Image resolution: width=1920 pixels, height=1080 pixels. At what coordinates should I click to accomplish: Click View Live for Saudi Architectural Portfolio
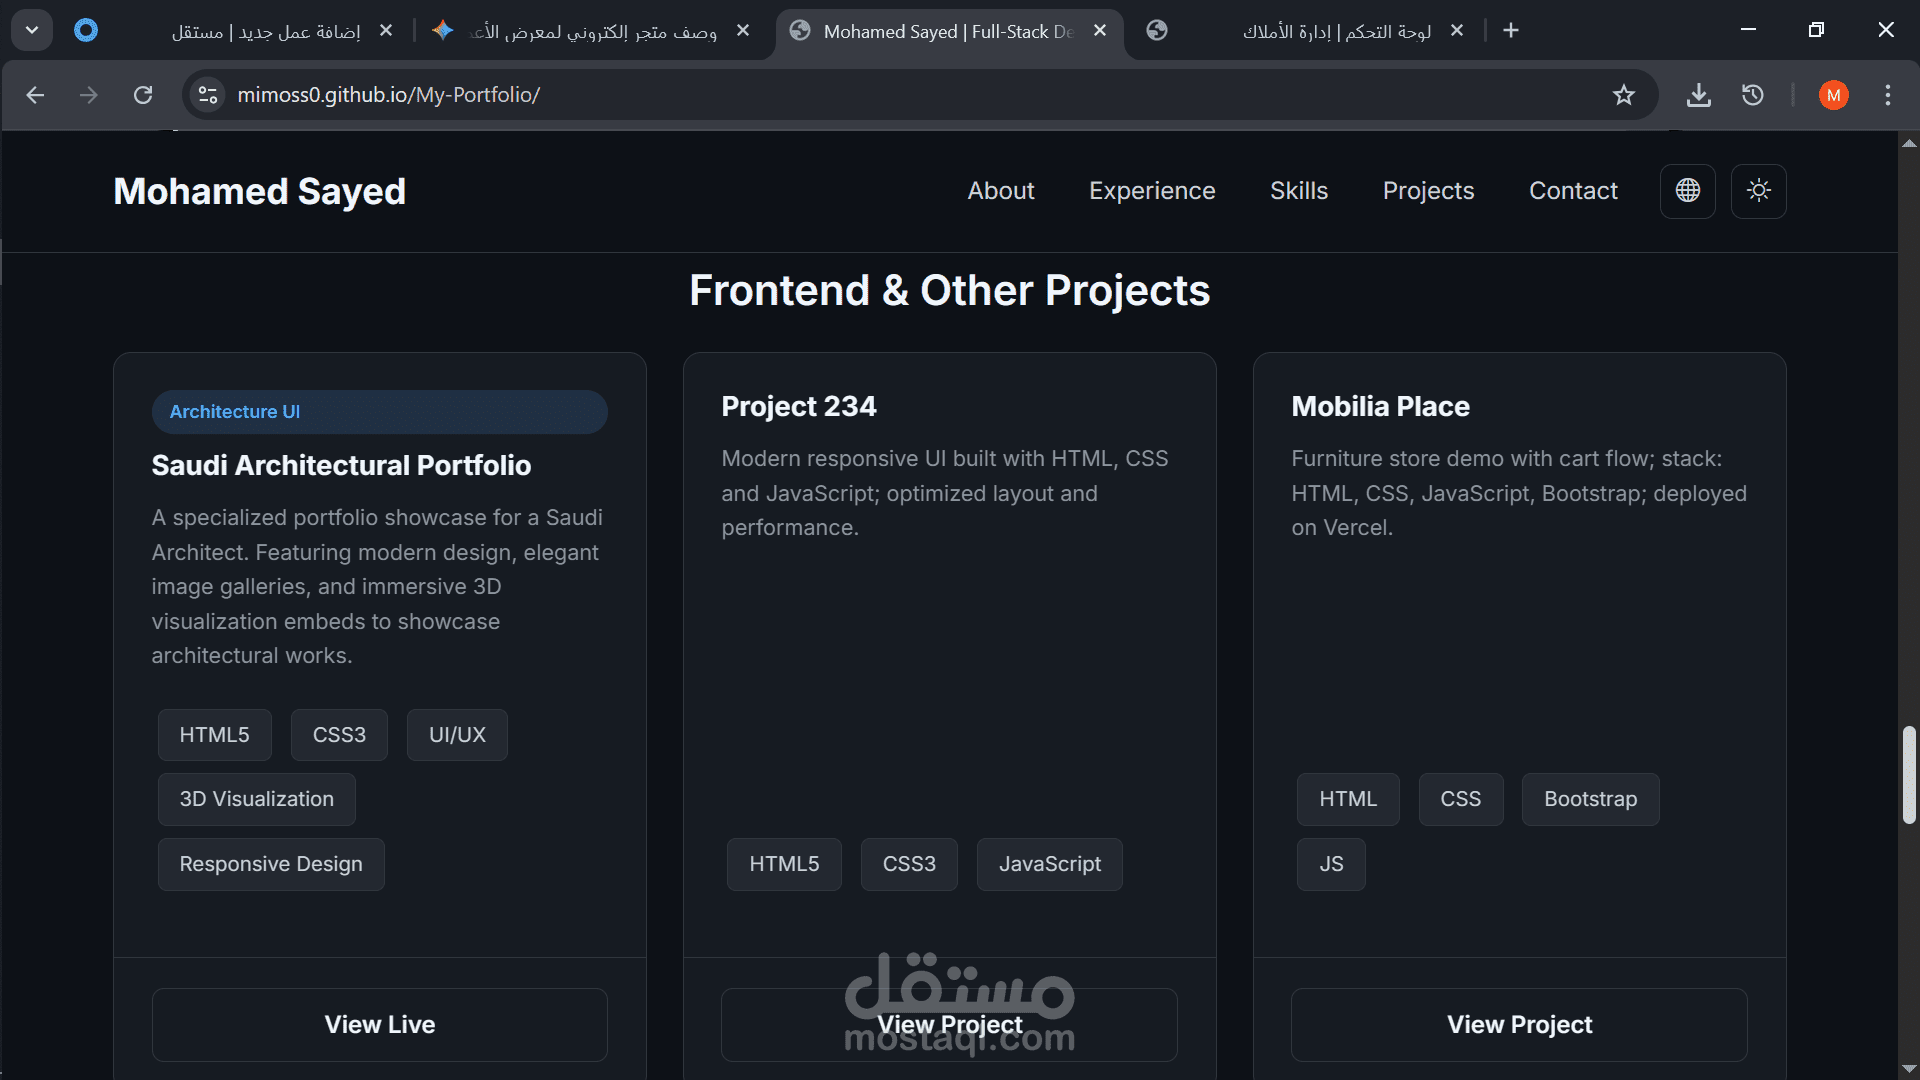pos(379,1024)
